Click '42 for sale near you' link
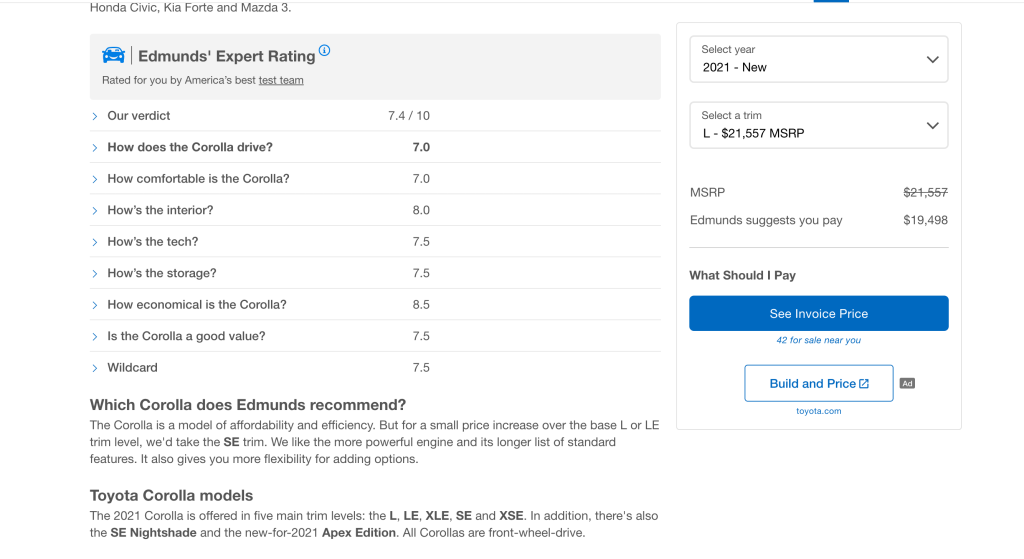The height and width of the screenshot is (559, 1024). (x=818, y=340)
